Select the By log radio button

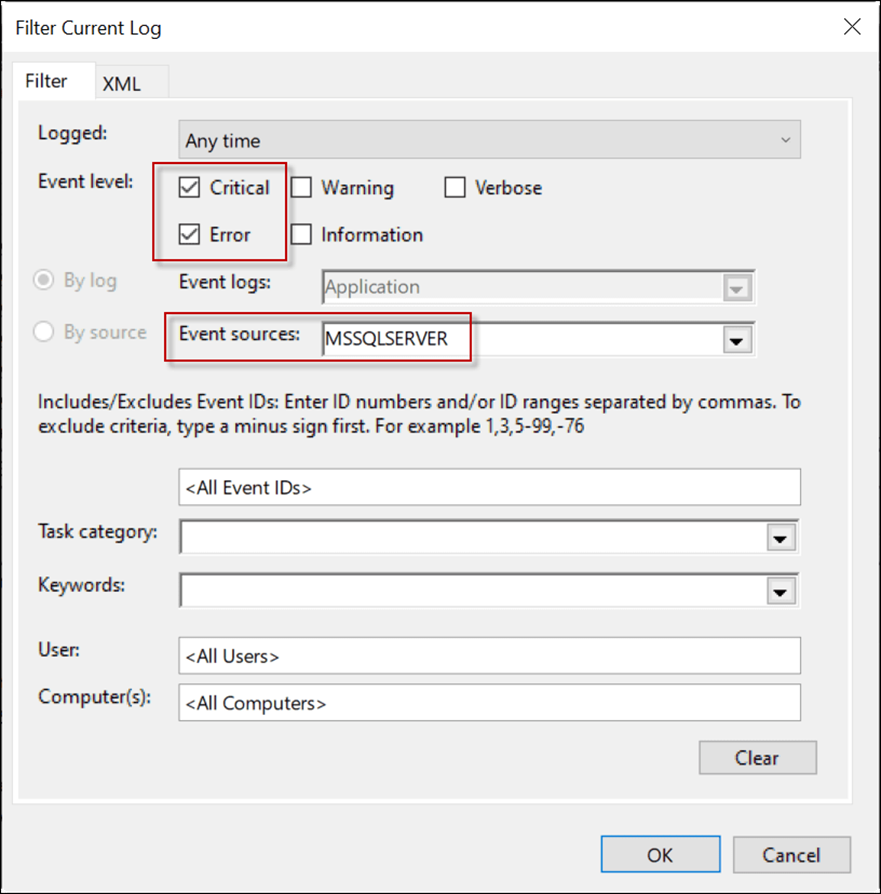44,281
